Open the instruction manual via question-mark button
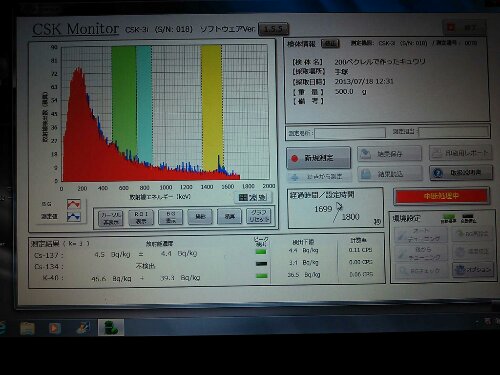Viewport: 500px width, 375px height. 461,173
